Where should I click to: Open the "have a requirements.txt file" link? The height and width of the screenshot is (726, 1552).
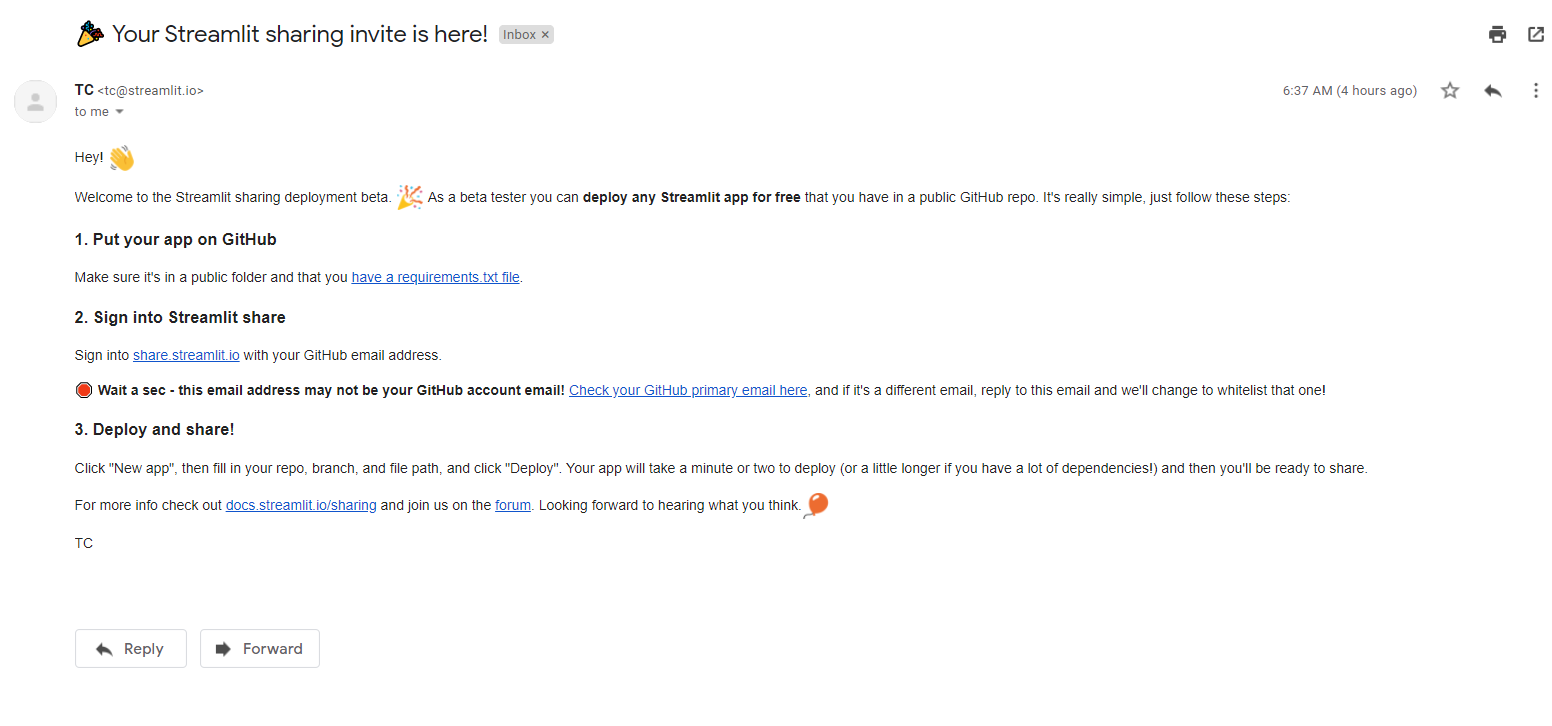(x=435, y=278)
